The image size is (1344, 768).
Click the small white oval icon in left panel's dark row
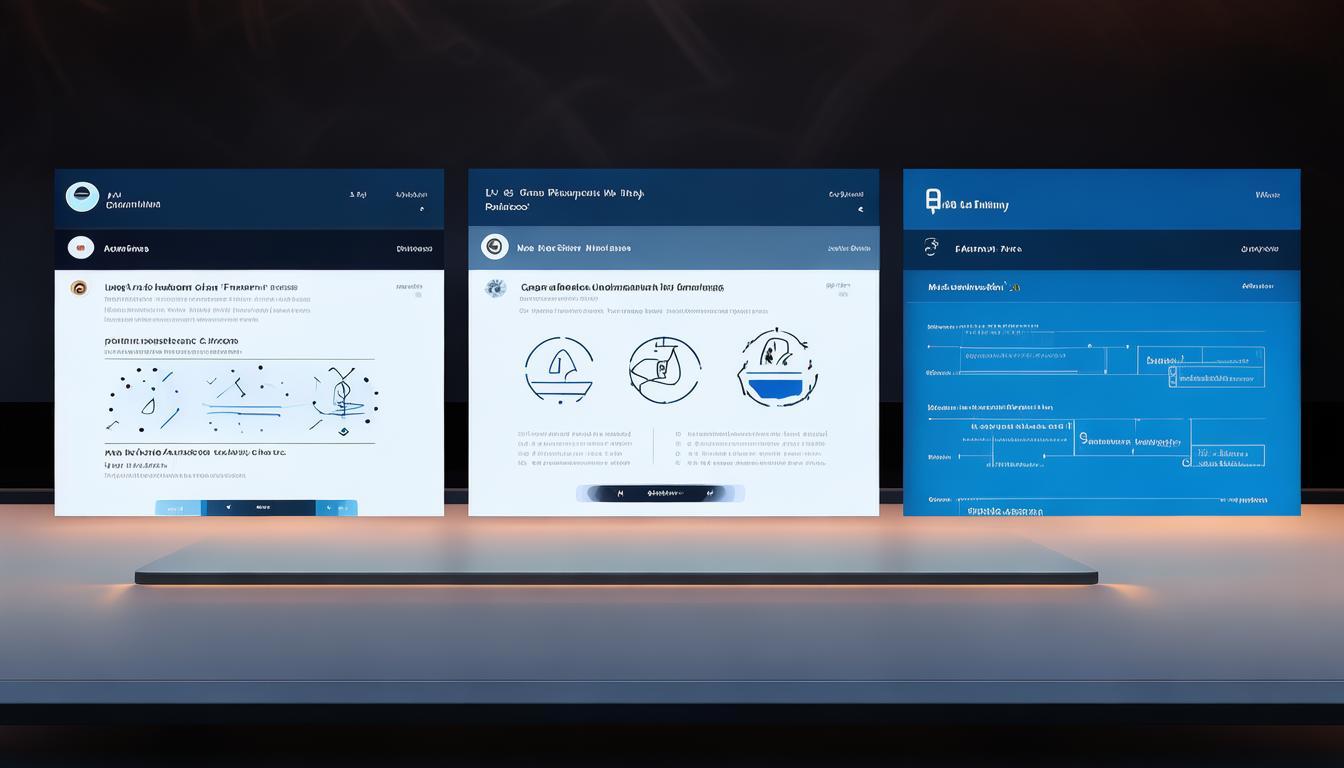click(81, 247)
